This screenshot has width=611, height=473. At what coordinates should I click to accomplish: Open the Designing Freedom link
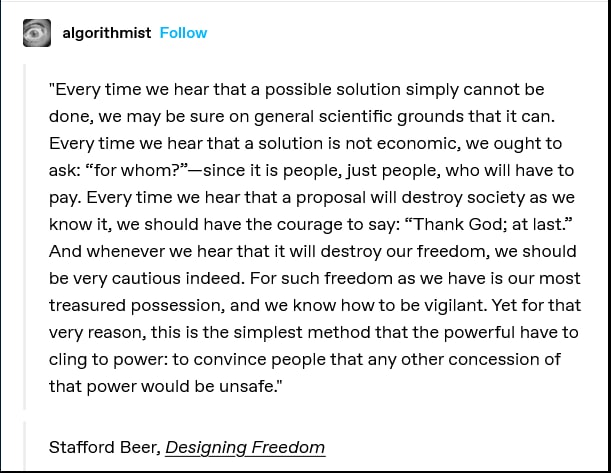coord(245,447)
